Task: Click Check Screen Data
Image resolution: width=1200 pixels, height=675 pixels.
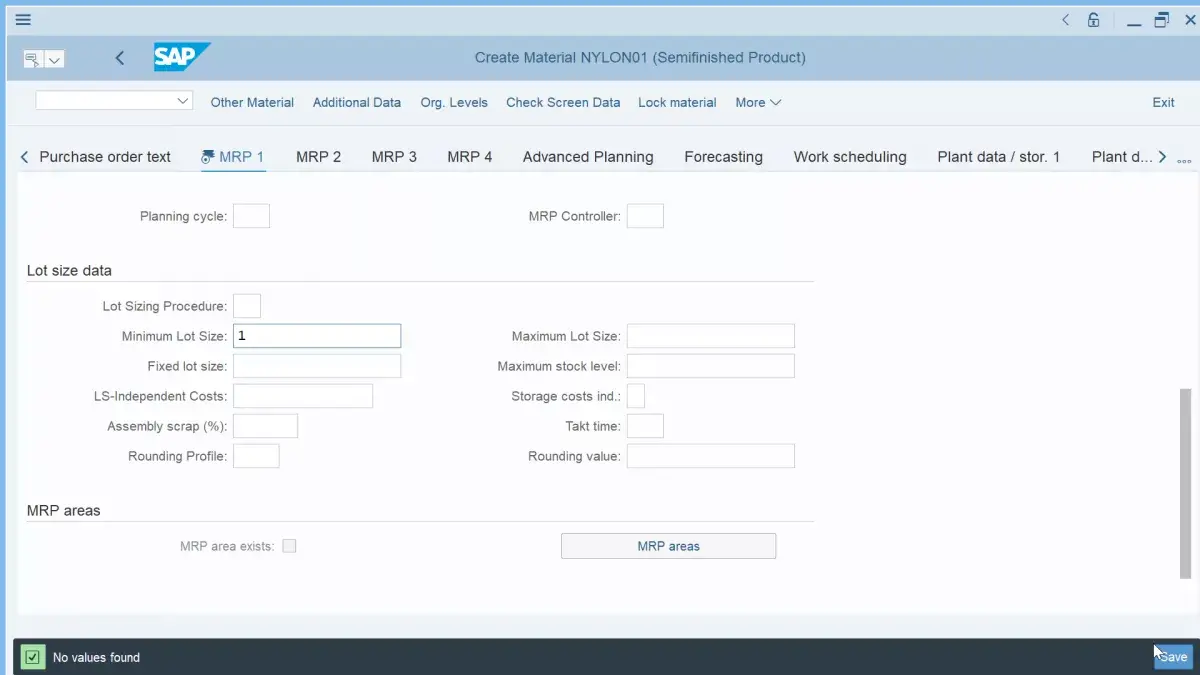Action: click(563, 102)
